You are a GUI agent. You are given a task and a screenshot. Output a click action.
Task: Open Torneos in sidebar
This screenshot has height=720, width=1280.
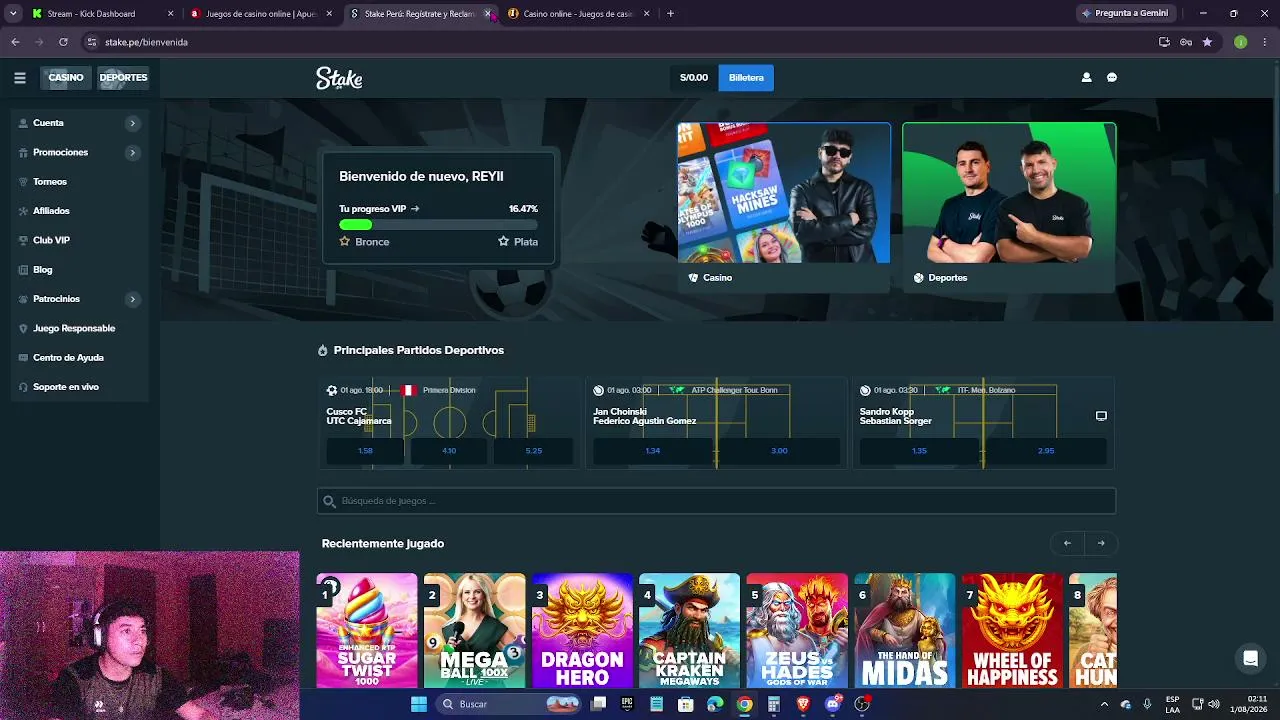point(50,182)
